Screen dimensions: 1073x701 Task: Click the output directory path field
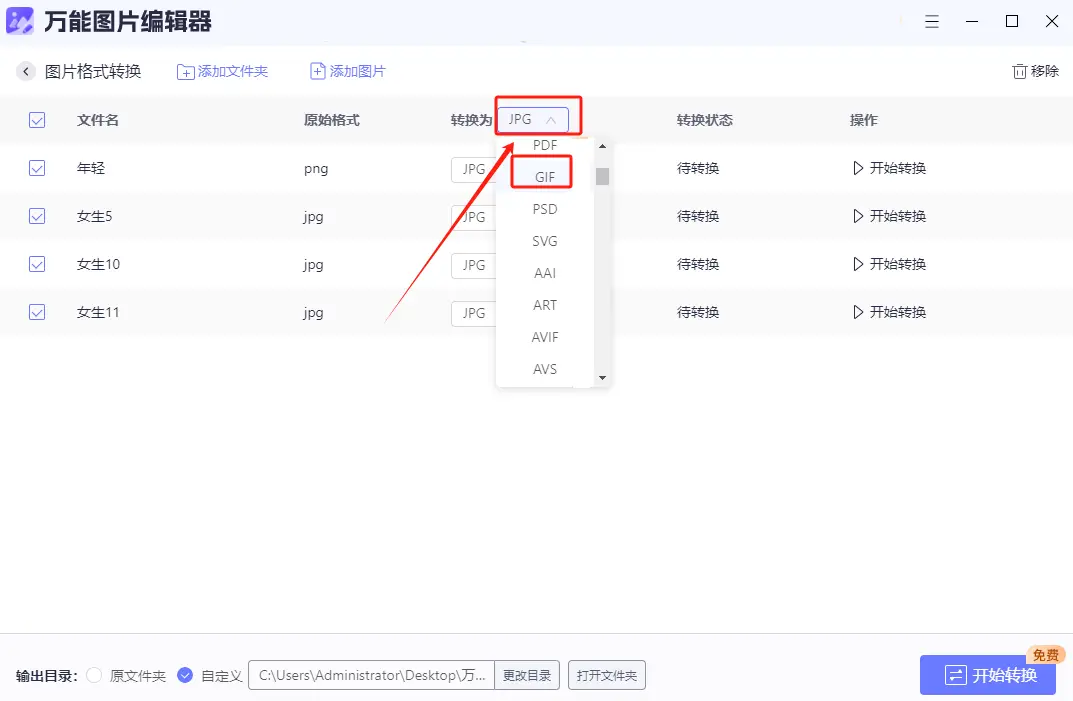pyautogui.click(x=370, y=675)
